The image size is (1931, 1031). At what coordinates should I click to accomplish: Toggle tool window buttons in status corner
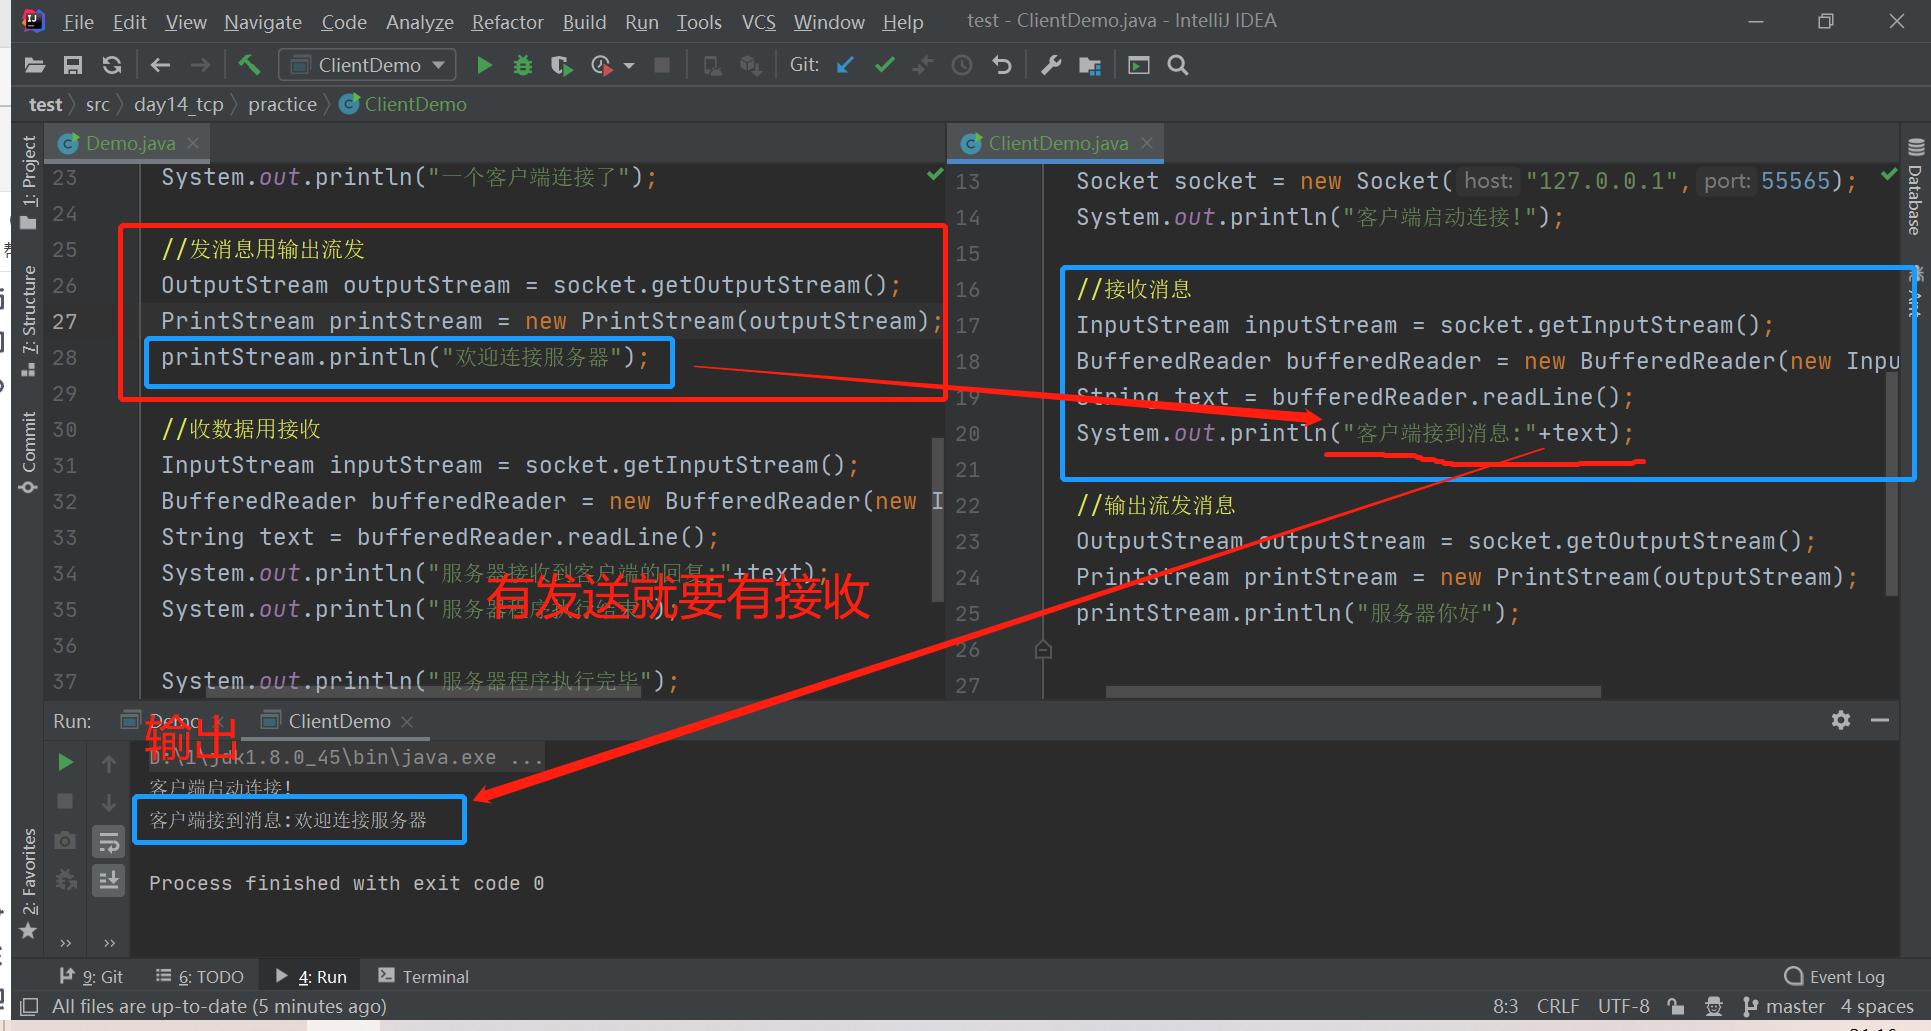[x=30, y=1006]
